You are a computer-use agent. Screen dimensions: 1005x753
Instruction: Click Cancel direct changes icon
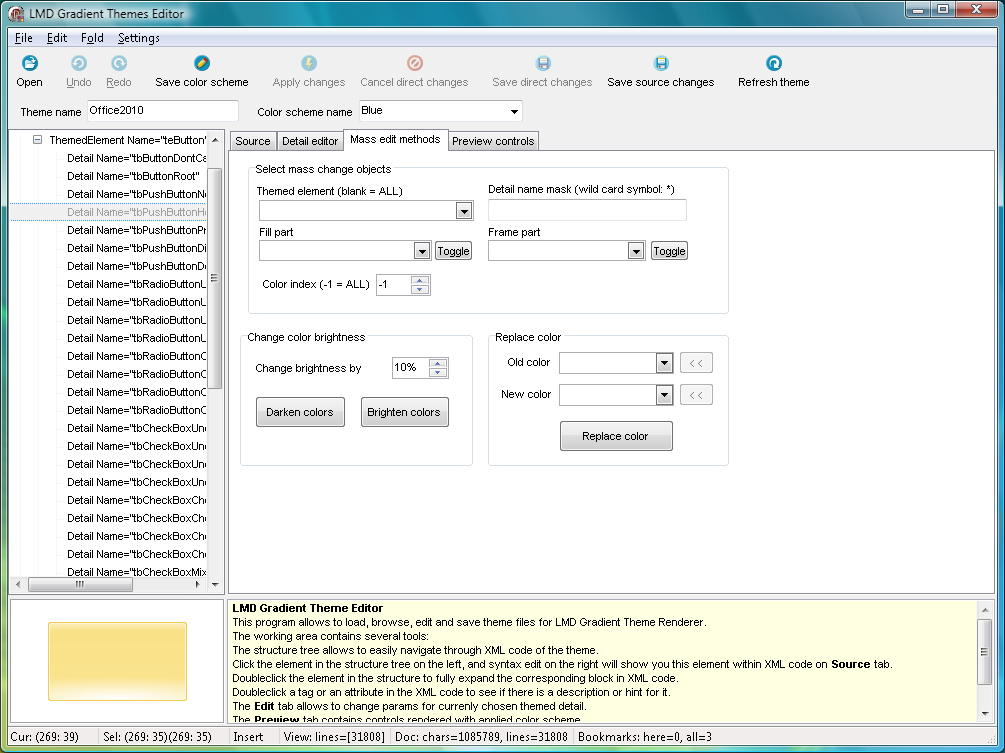pos(414,63)
